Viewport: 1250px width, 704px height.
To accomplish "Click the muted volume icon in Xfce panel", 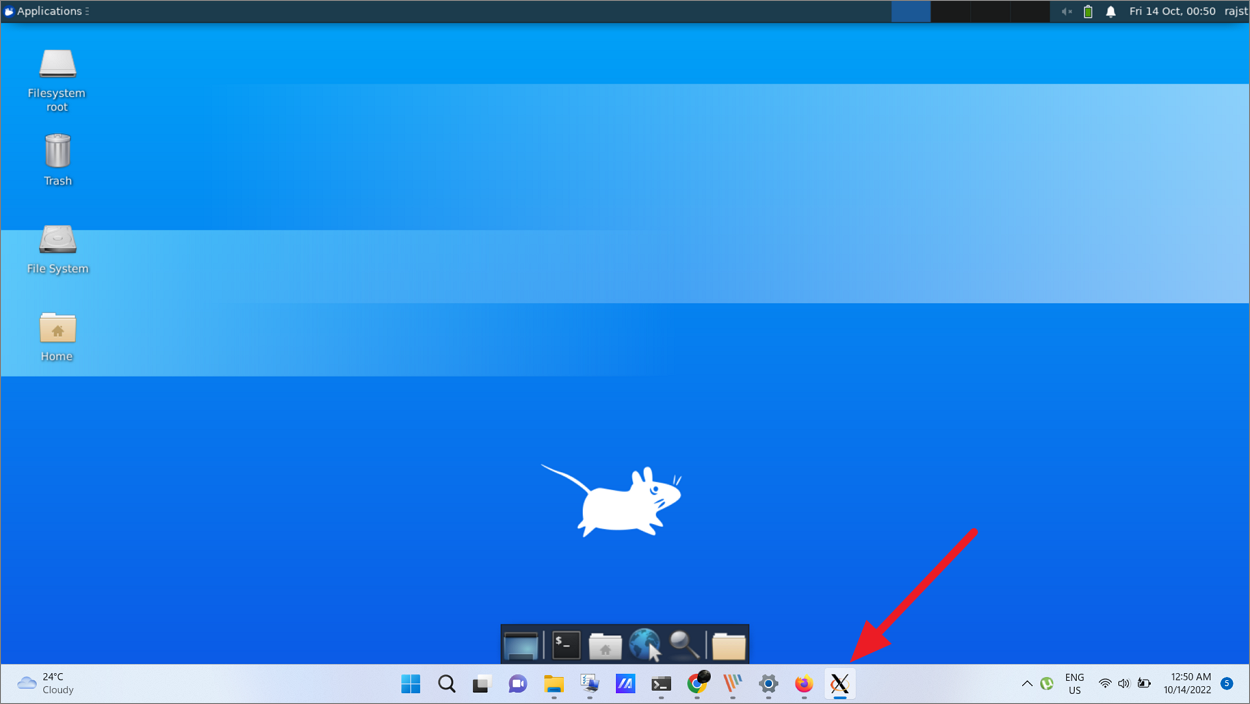I will coord(1066,12).
